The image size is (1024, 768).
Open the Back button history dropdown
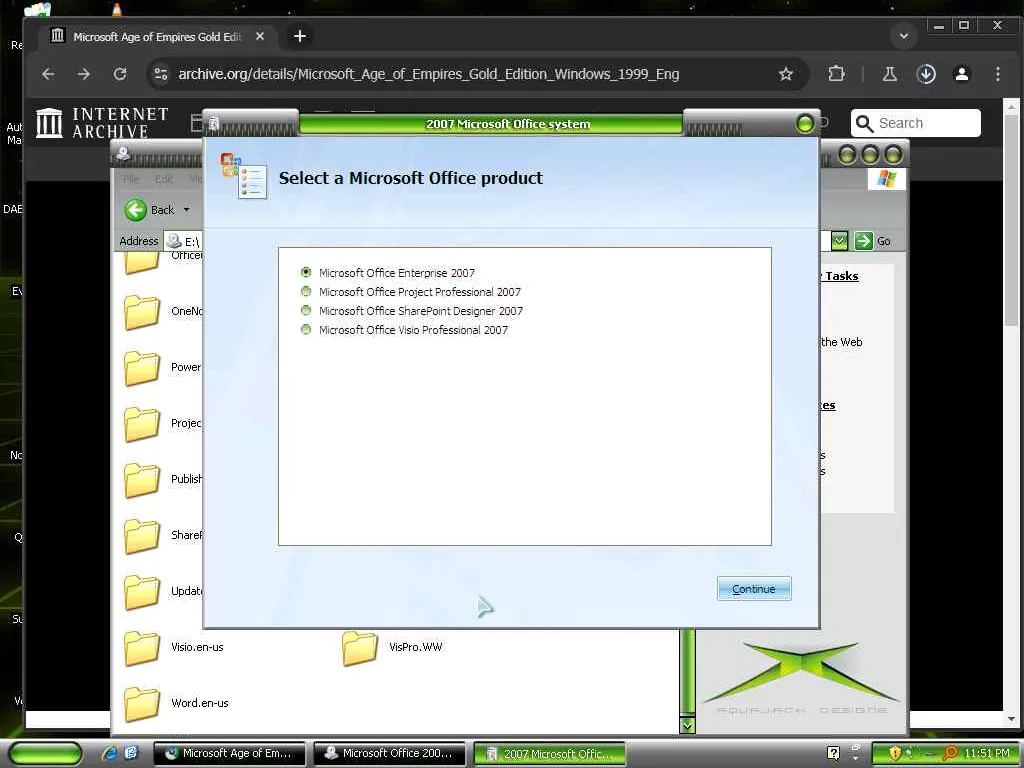click(186, 210)
